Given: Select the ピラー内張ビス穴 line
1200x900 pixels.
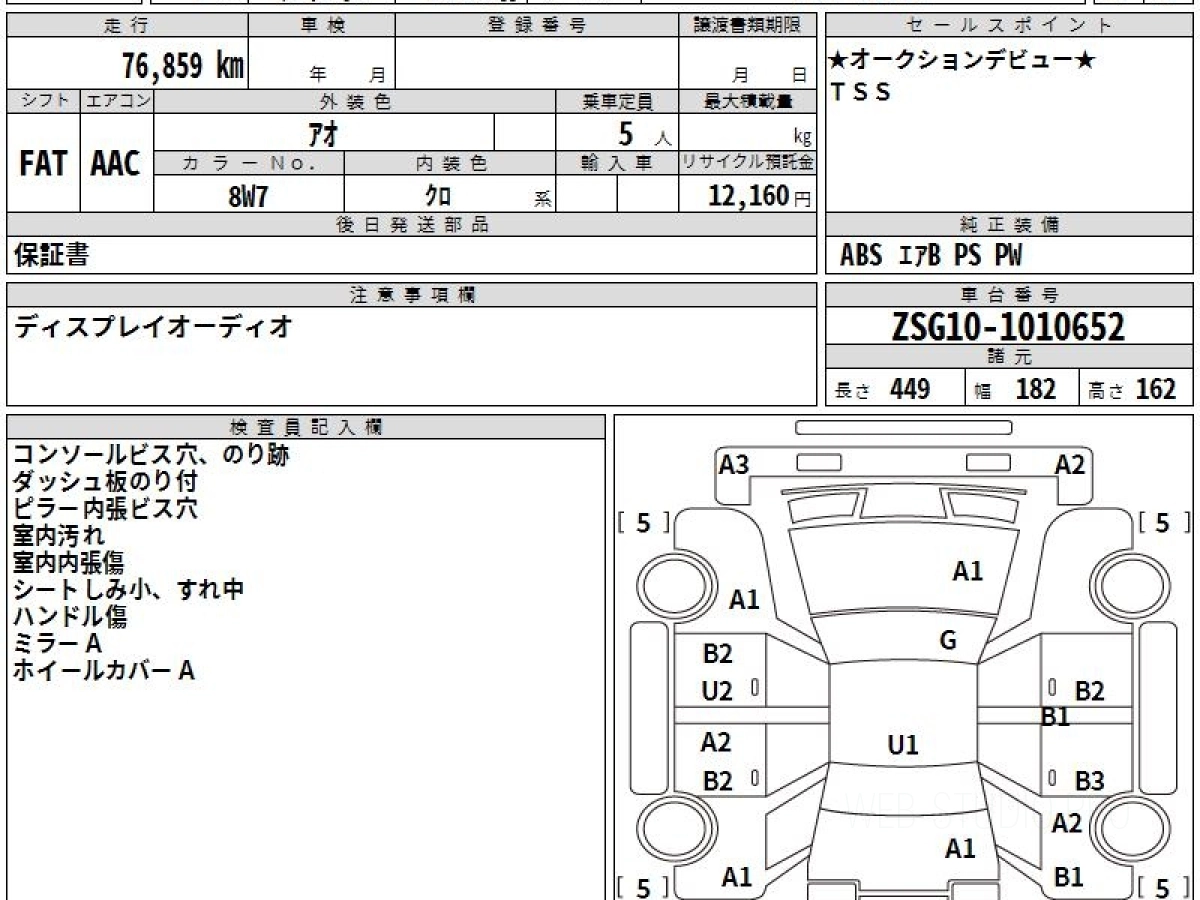Looking at the screenshot, I should [x=105, y=509].
